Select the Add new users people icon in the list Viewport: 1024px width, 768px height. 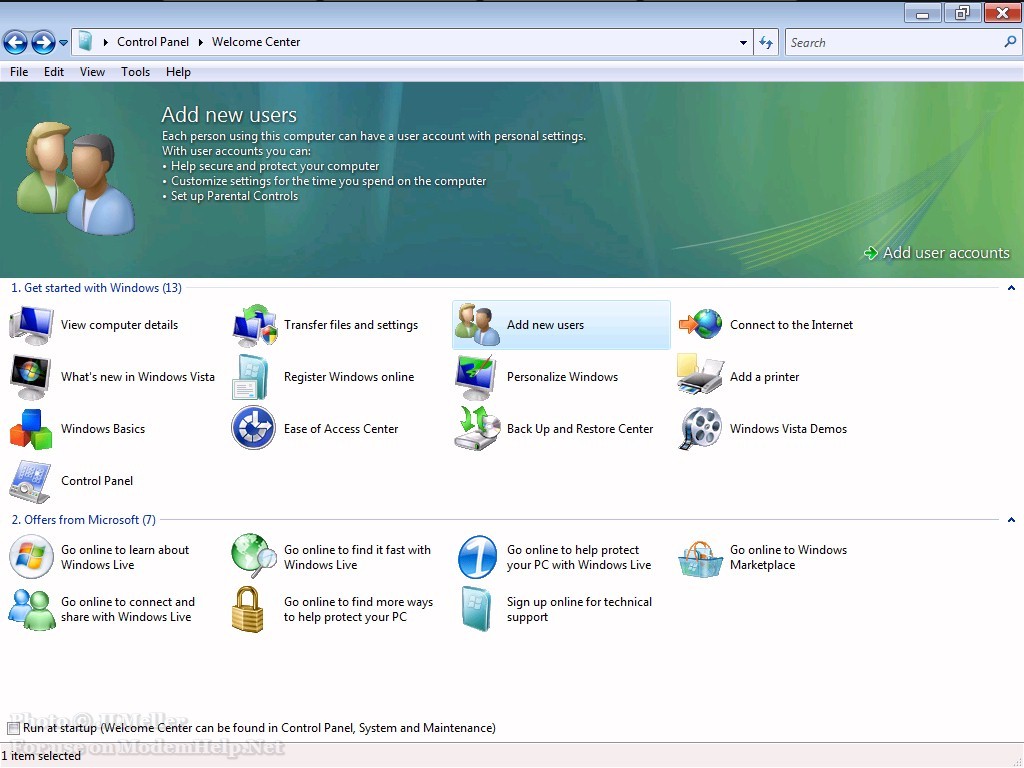[477, 325]
